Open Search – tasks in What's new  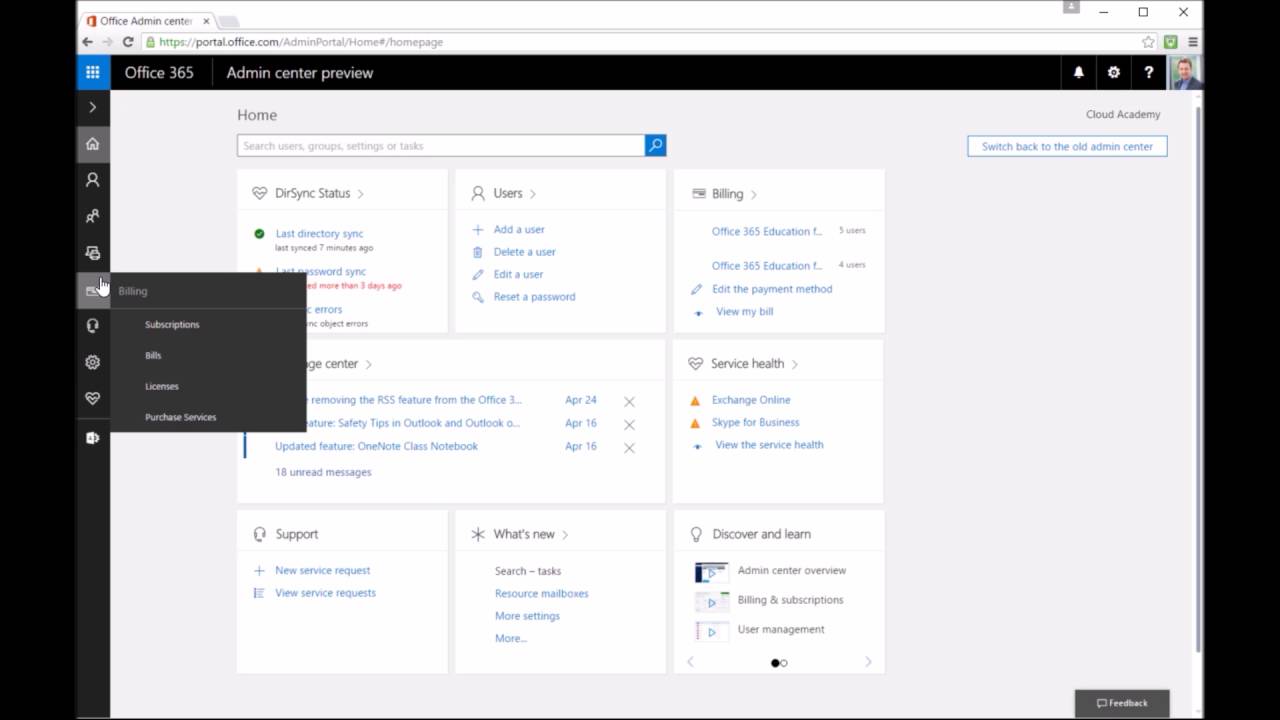(x=528, y=571)
